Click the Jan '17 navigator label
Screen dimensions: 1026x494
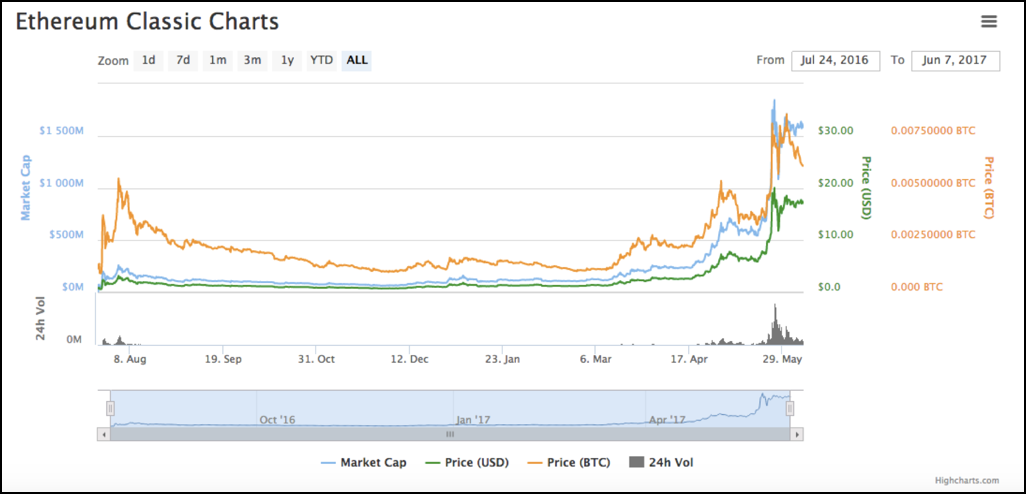[472, 419]
